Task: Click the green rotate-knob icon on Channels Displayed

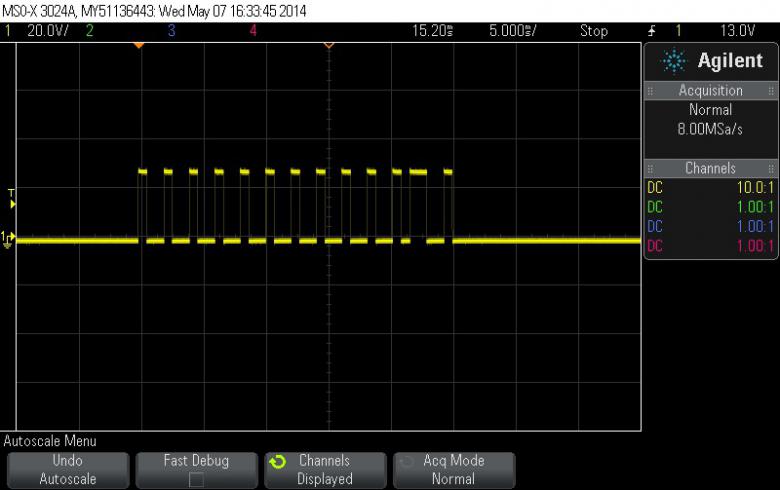Action: point(281,462)
